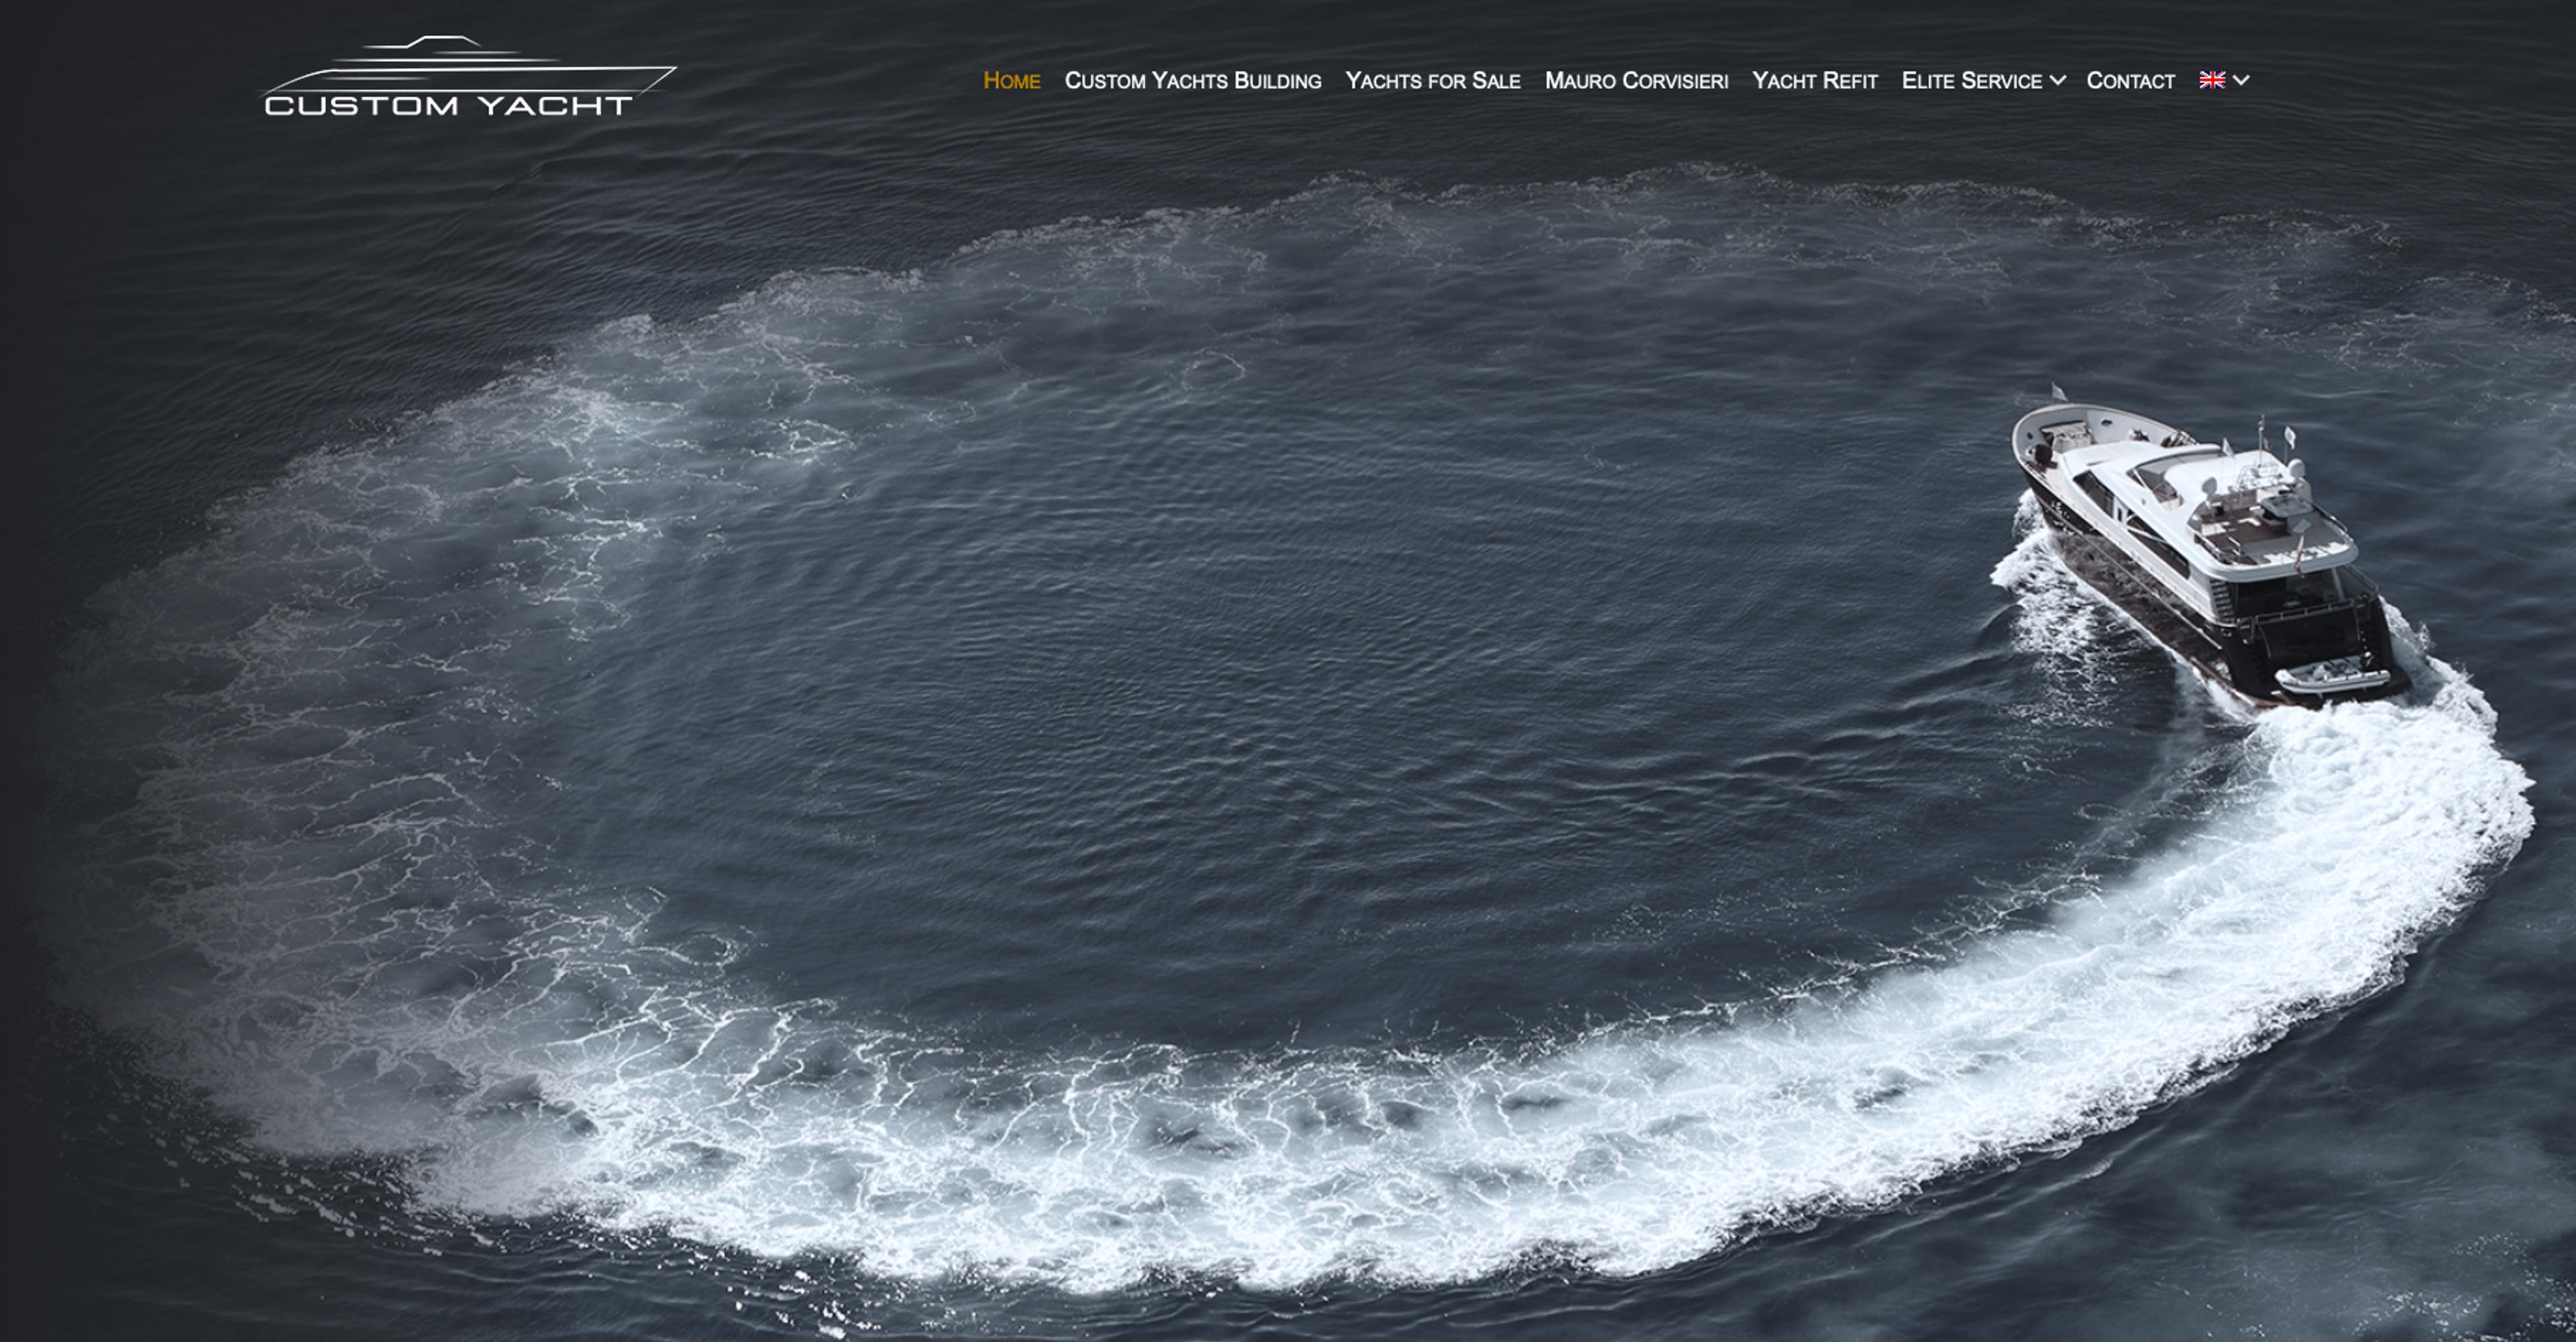Visit the Mauro Corvisieri page
Screen dimensions: 2576x1342
(x=1637, y=80)
